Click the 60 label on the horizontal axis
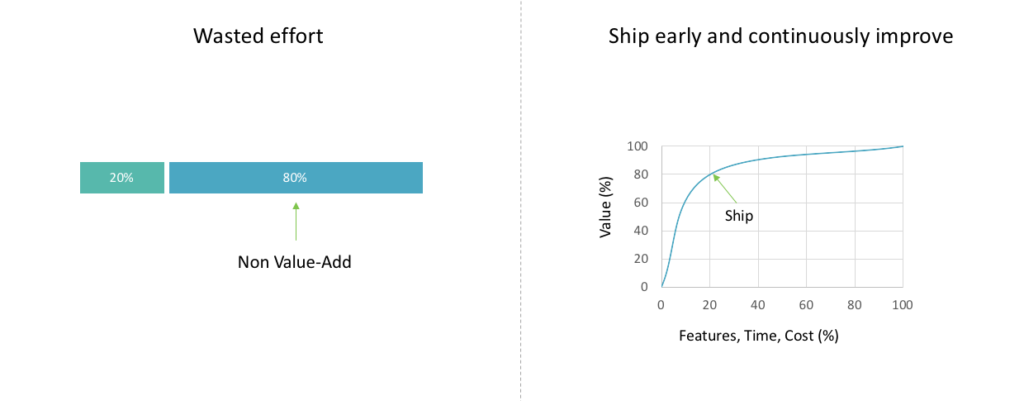This screenshot has width=1024, height=401. [x=806, y=304]
